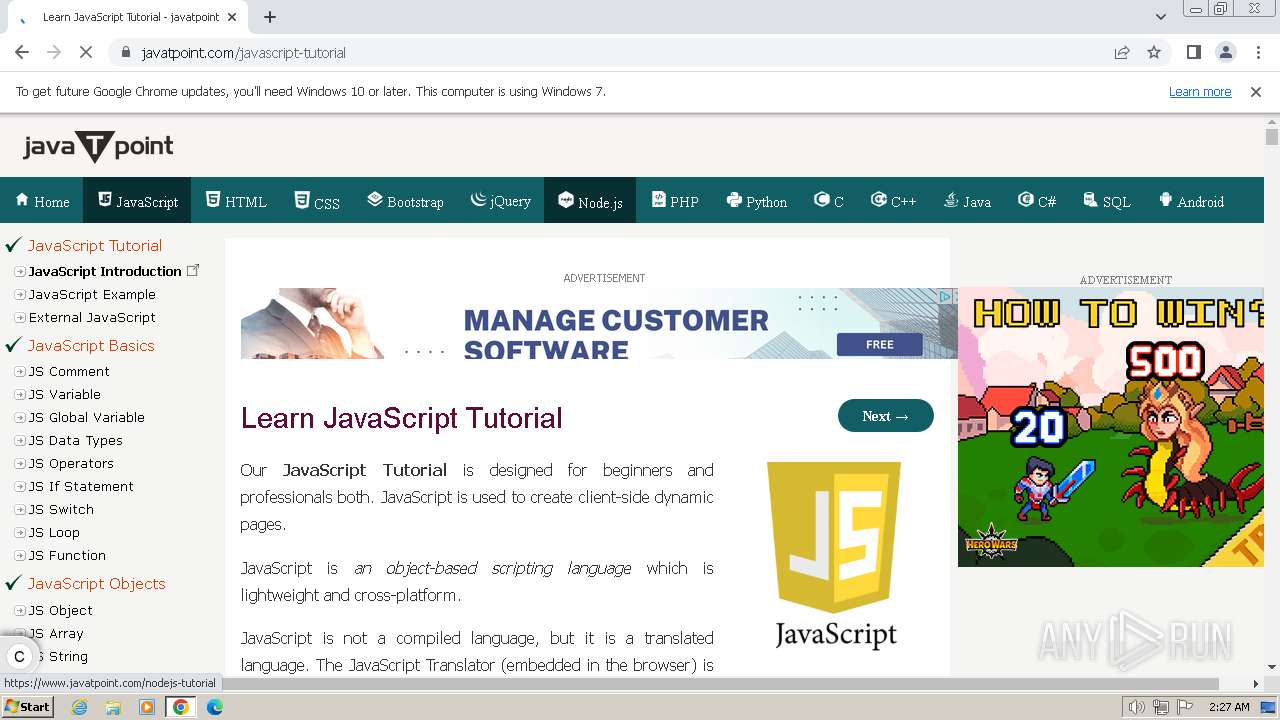
Task: Open JavaScript Example in sidebar
Action: coord(92,294)
